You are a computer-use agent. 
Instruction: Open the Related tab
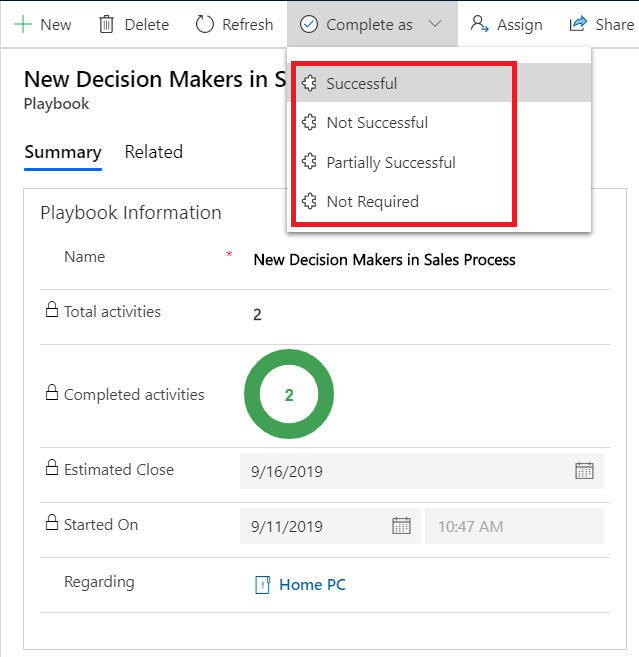point(153,152)
